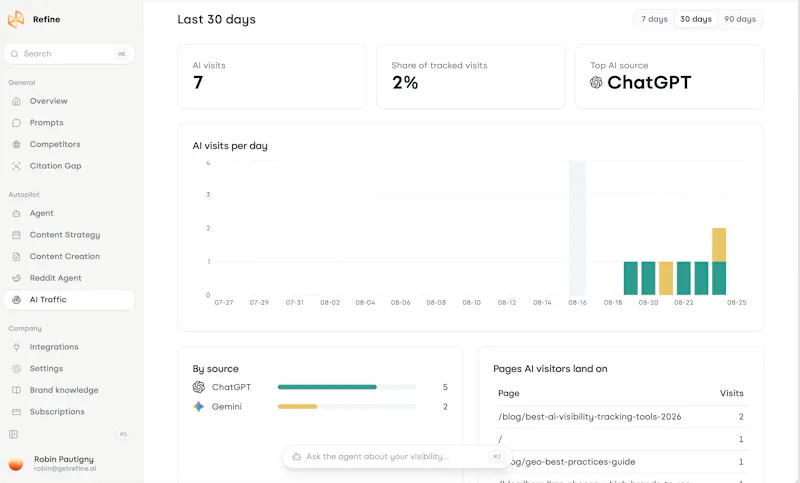Open the Agent section
The width and height of the screenshot is (800, 483).
(x=69, y=213)
